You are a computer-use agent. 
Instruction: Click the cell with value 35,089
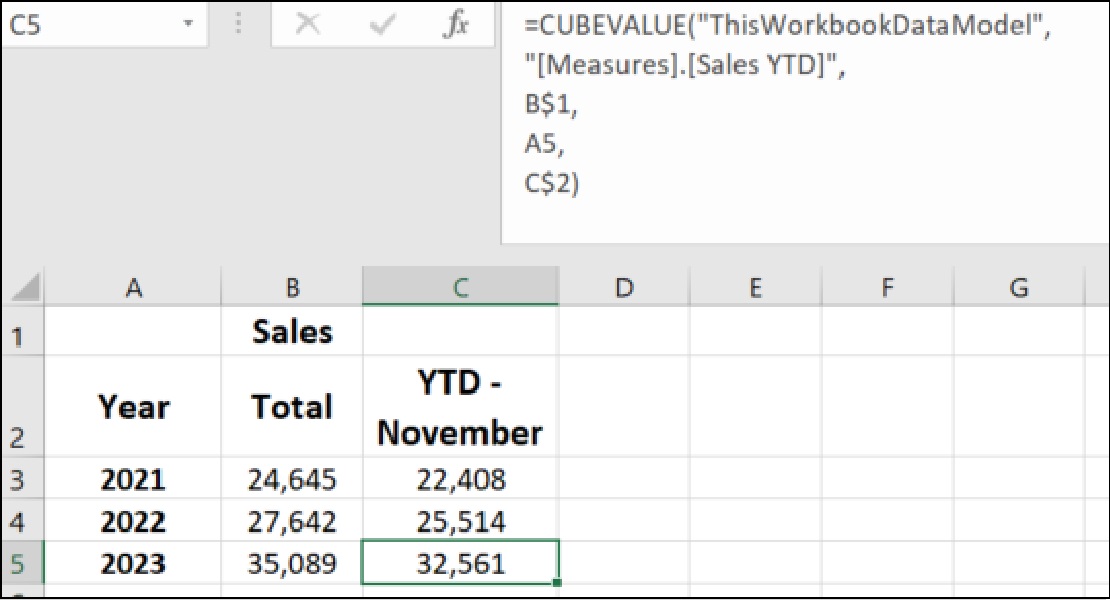coord(292,563)
